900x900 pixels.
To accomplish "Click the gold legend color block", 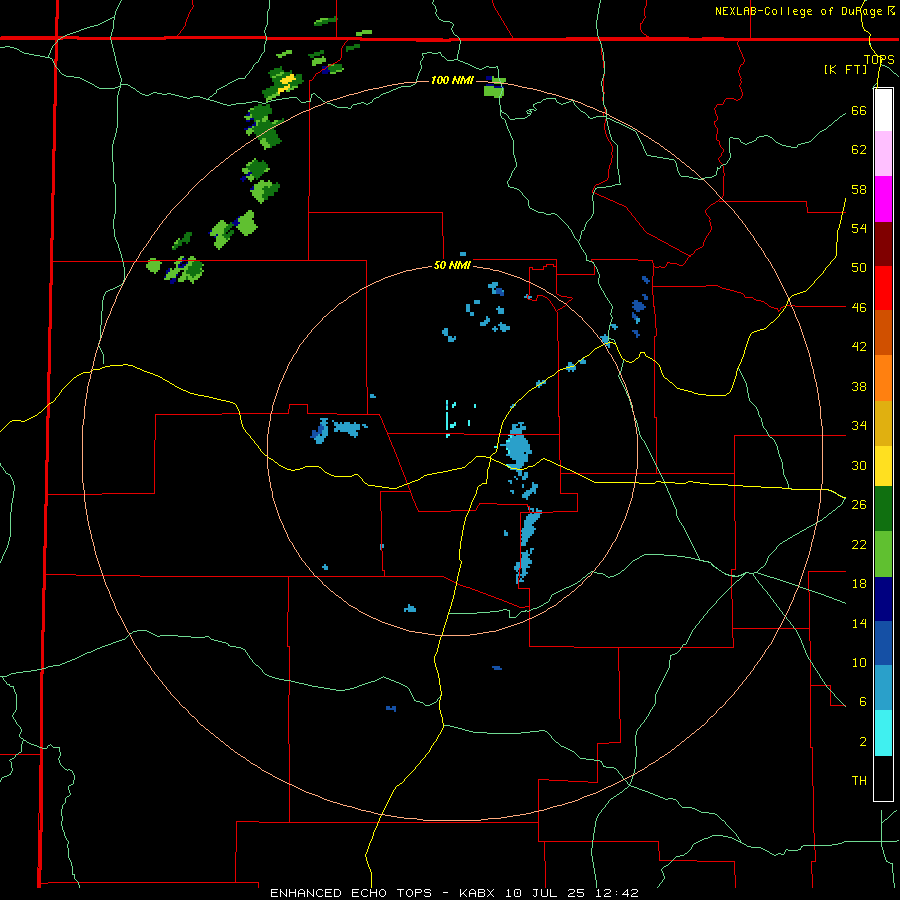I will (883, 423).
